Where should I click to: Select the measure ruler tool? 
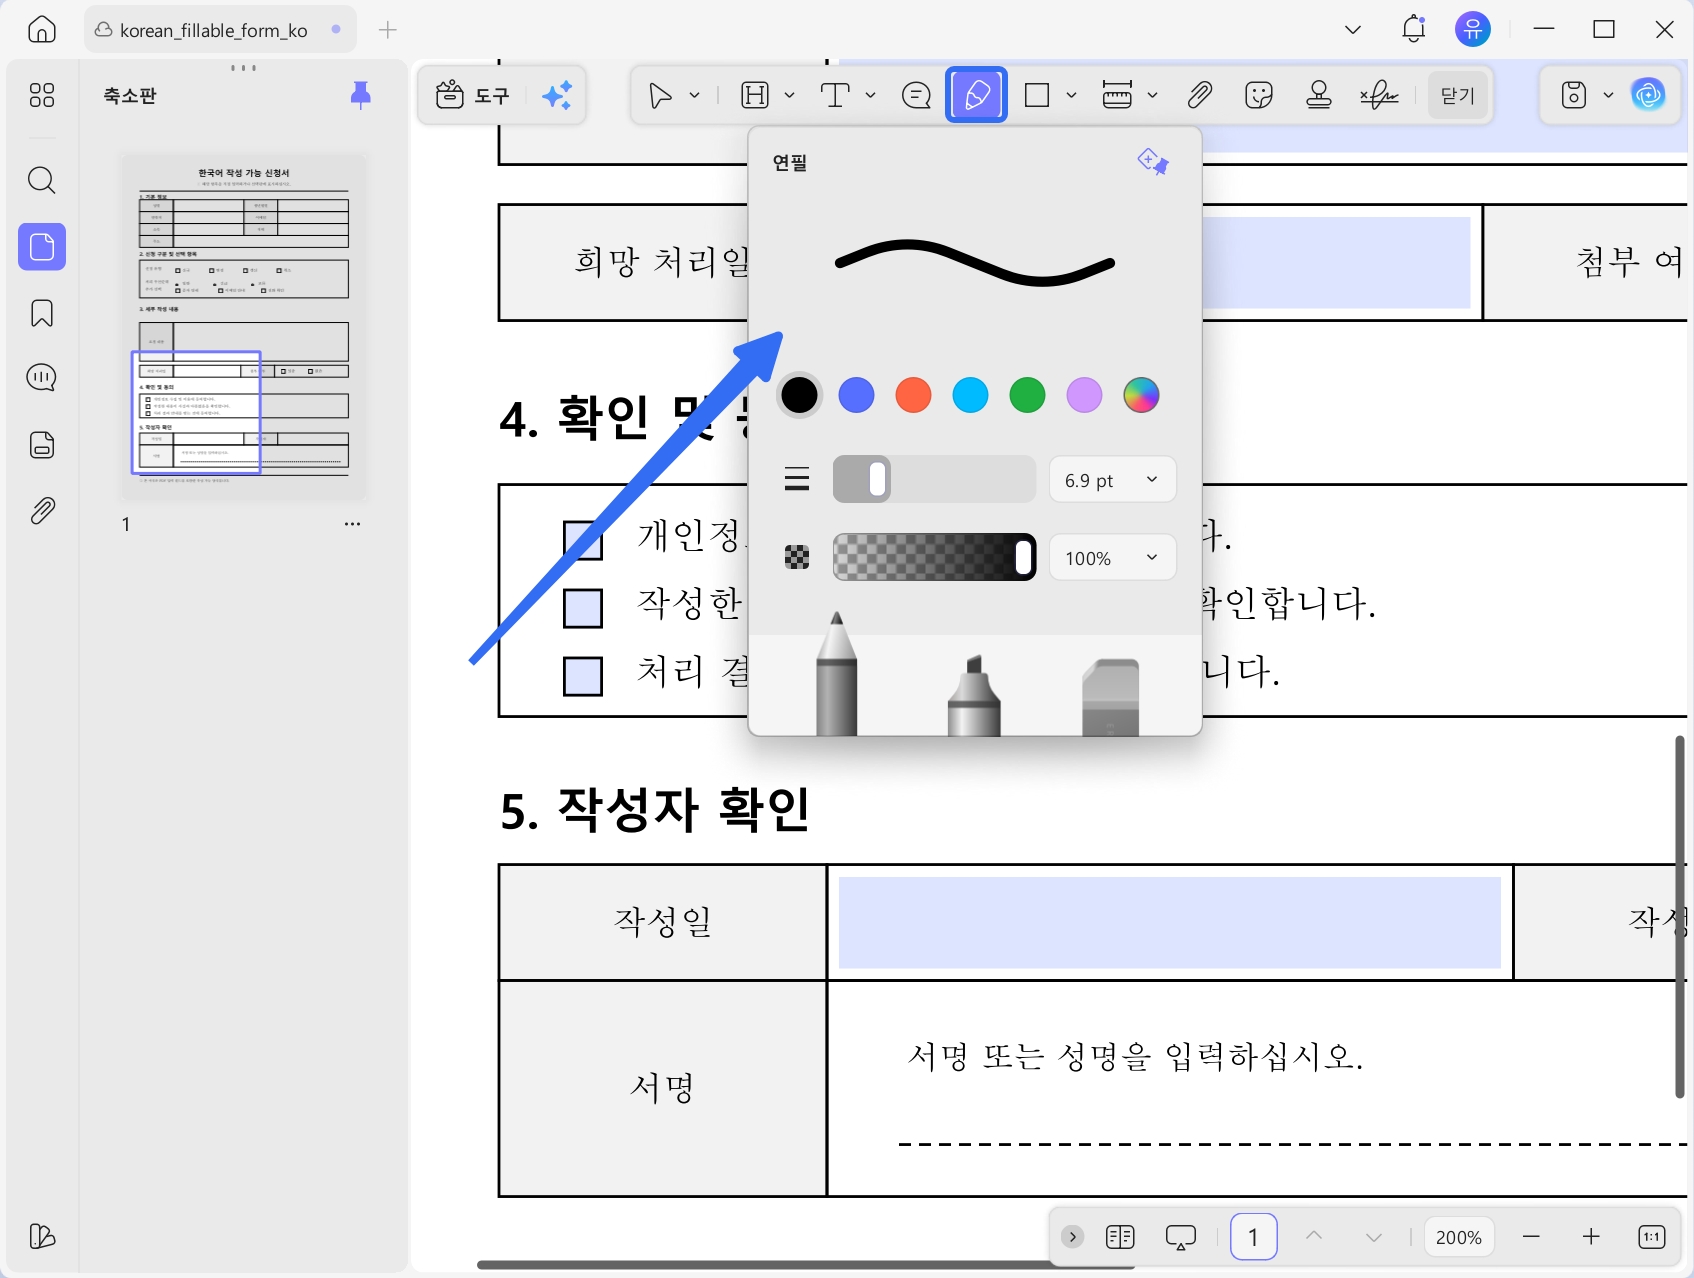(x=1117, y=95)
